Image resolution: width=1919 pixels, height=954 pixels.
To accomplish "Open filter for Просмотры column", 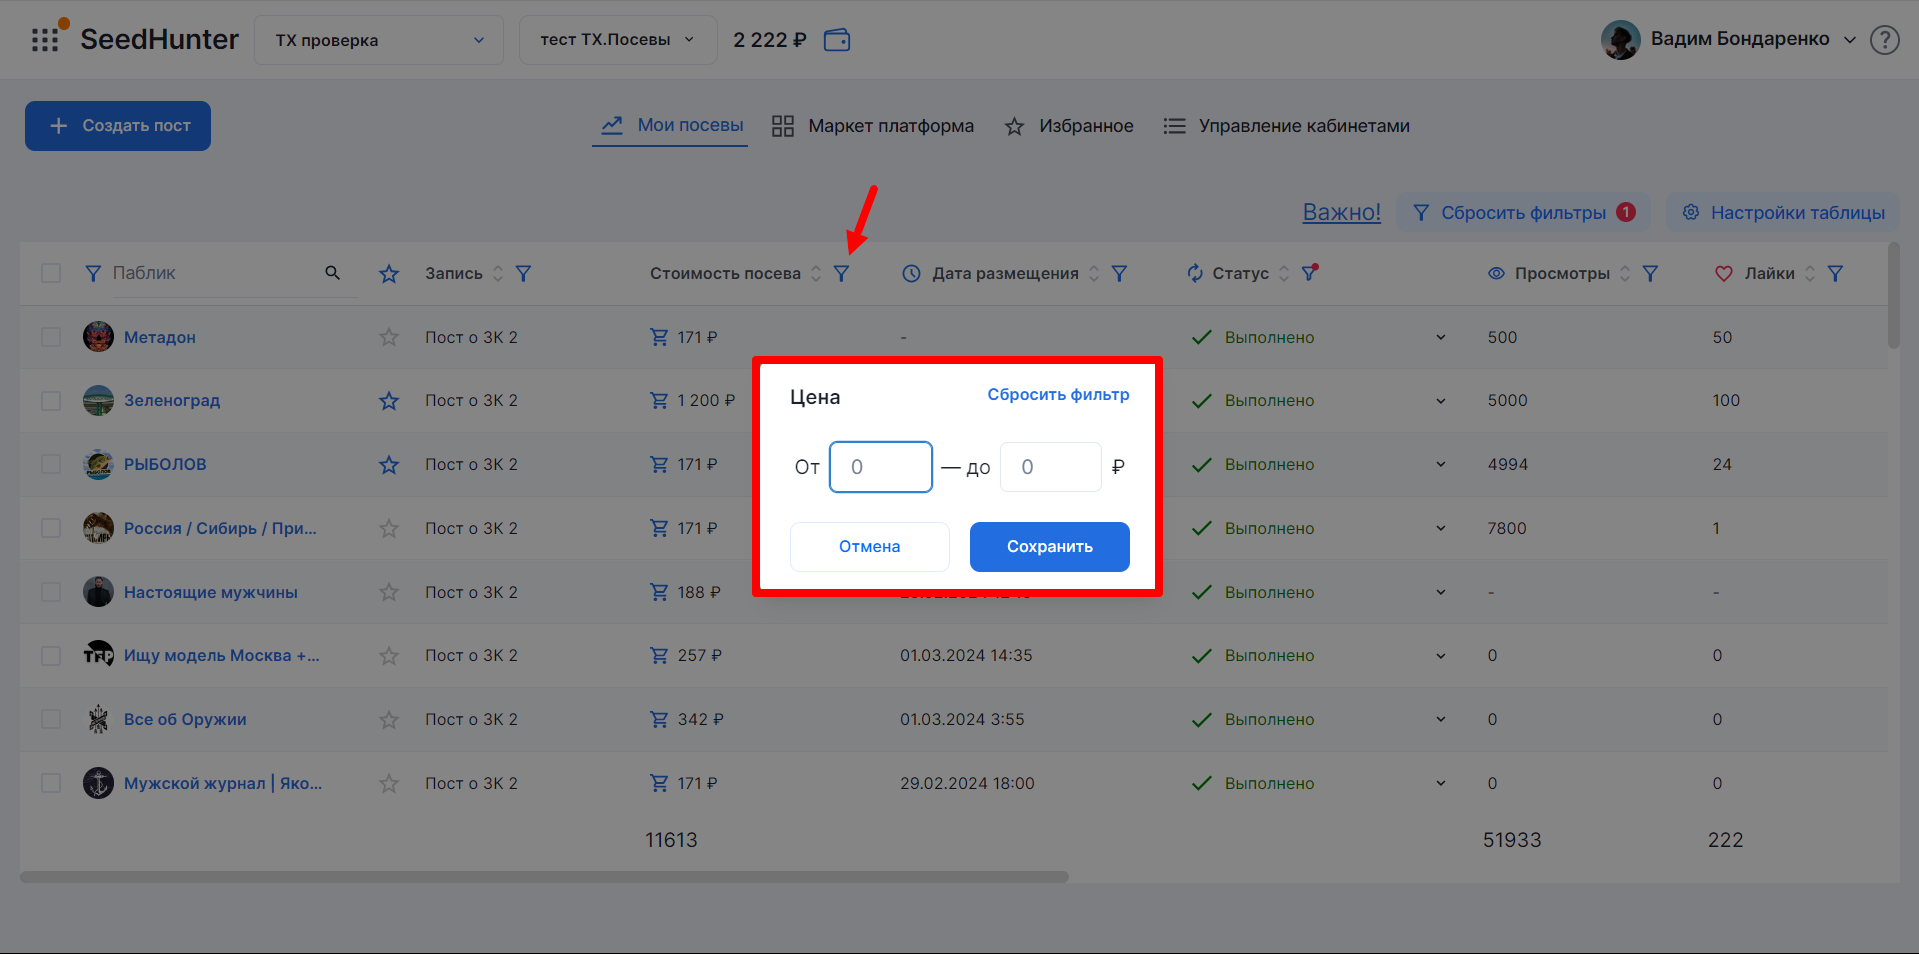I will coord(1650,274).
